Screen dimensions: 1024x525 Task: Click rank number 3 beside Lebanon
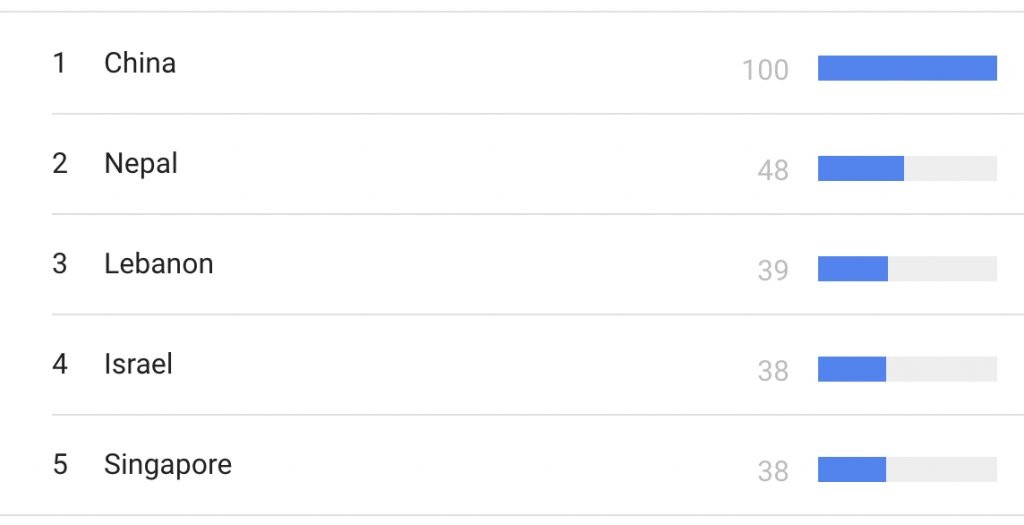[x=59, y=264]
